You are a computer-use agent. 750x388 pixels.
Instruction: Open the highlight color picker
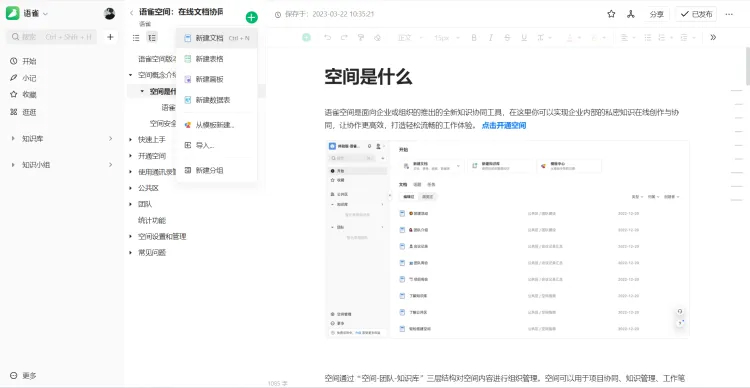point(598,37)
